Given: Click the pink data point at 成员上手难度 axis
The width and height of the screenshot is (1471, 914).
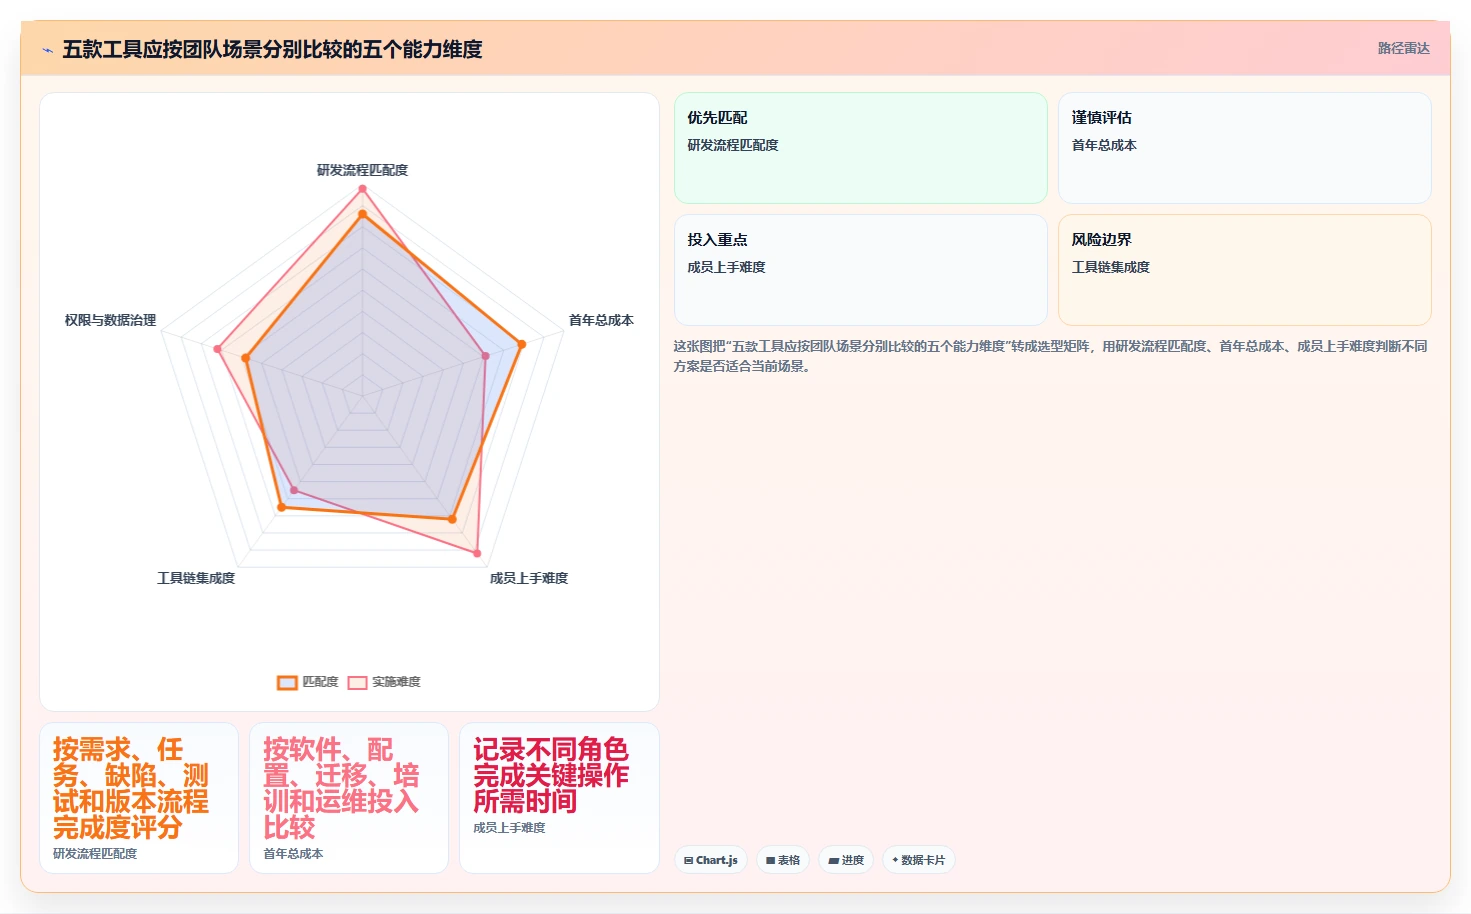Looking at the screenshot, I should coord(477,553).
